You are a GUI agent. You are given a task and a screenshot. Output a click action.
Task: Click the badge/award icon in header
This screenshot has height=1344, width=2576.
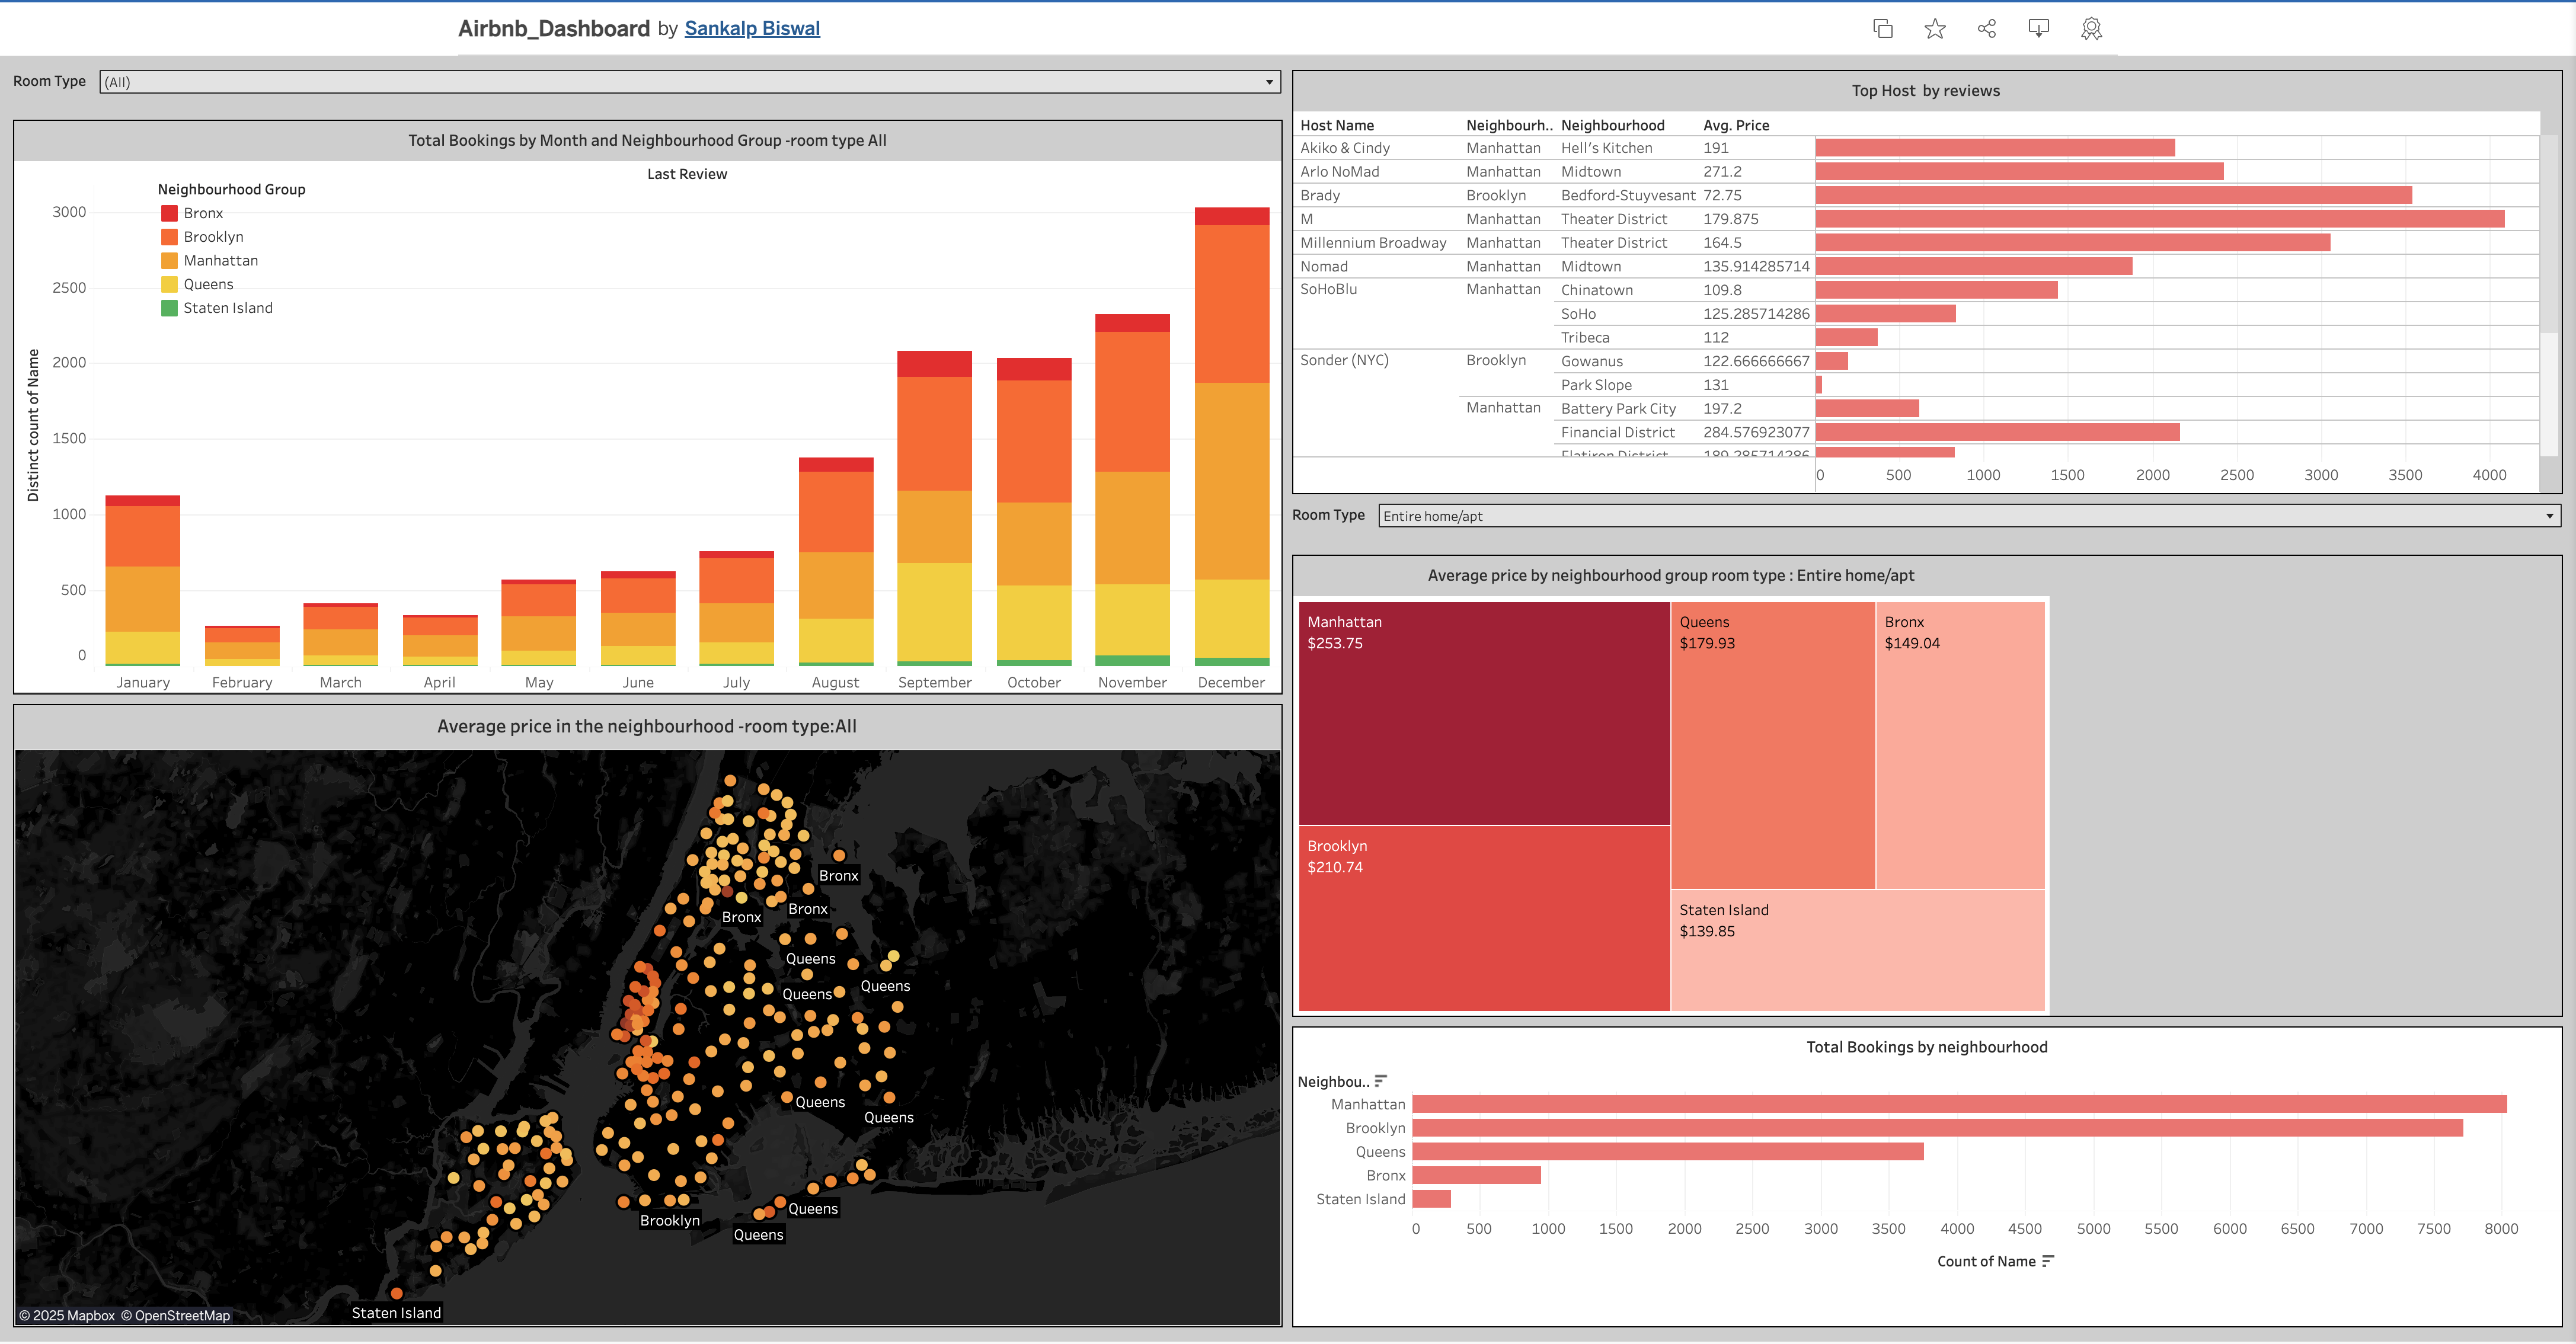pyautogui.click(x=2091, y=29)
